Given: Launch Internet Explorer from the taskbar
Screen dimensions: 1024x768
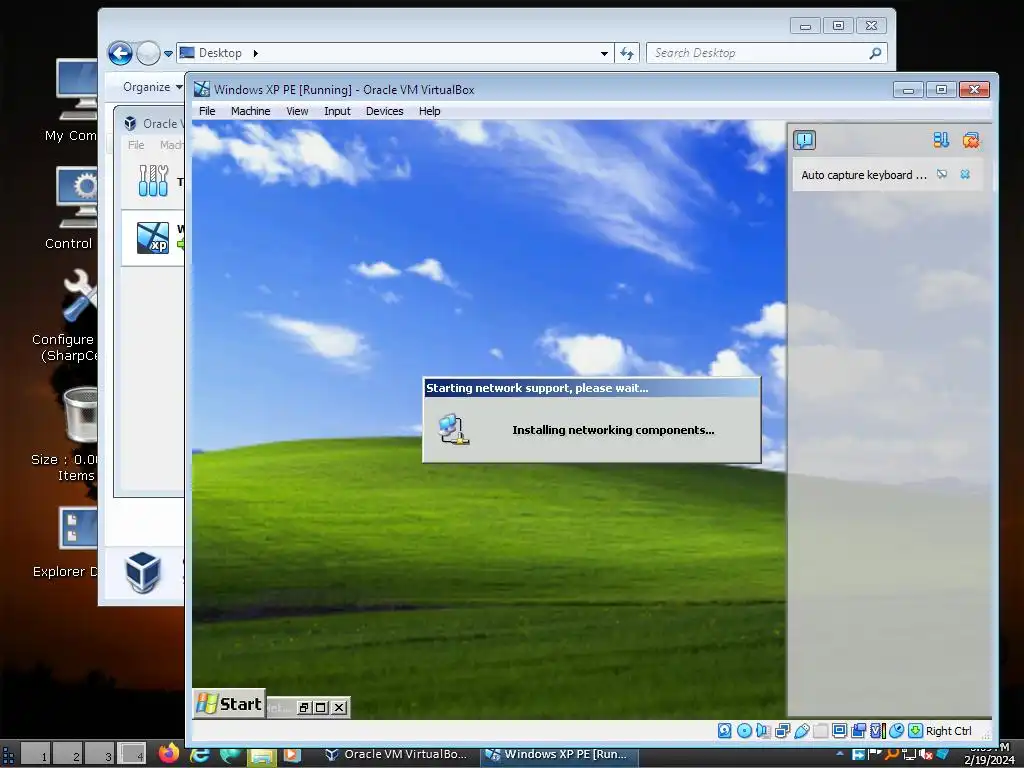Looking at the screenshot, I should tap(199, 754).
